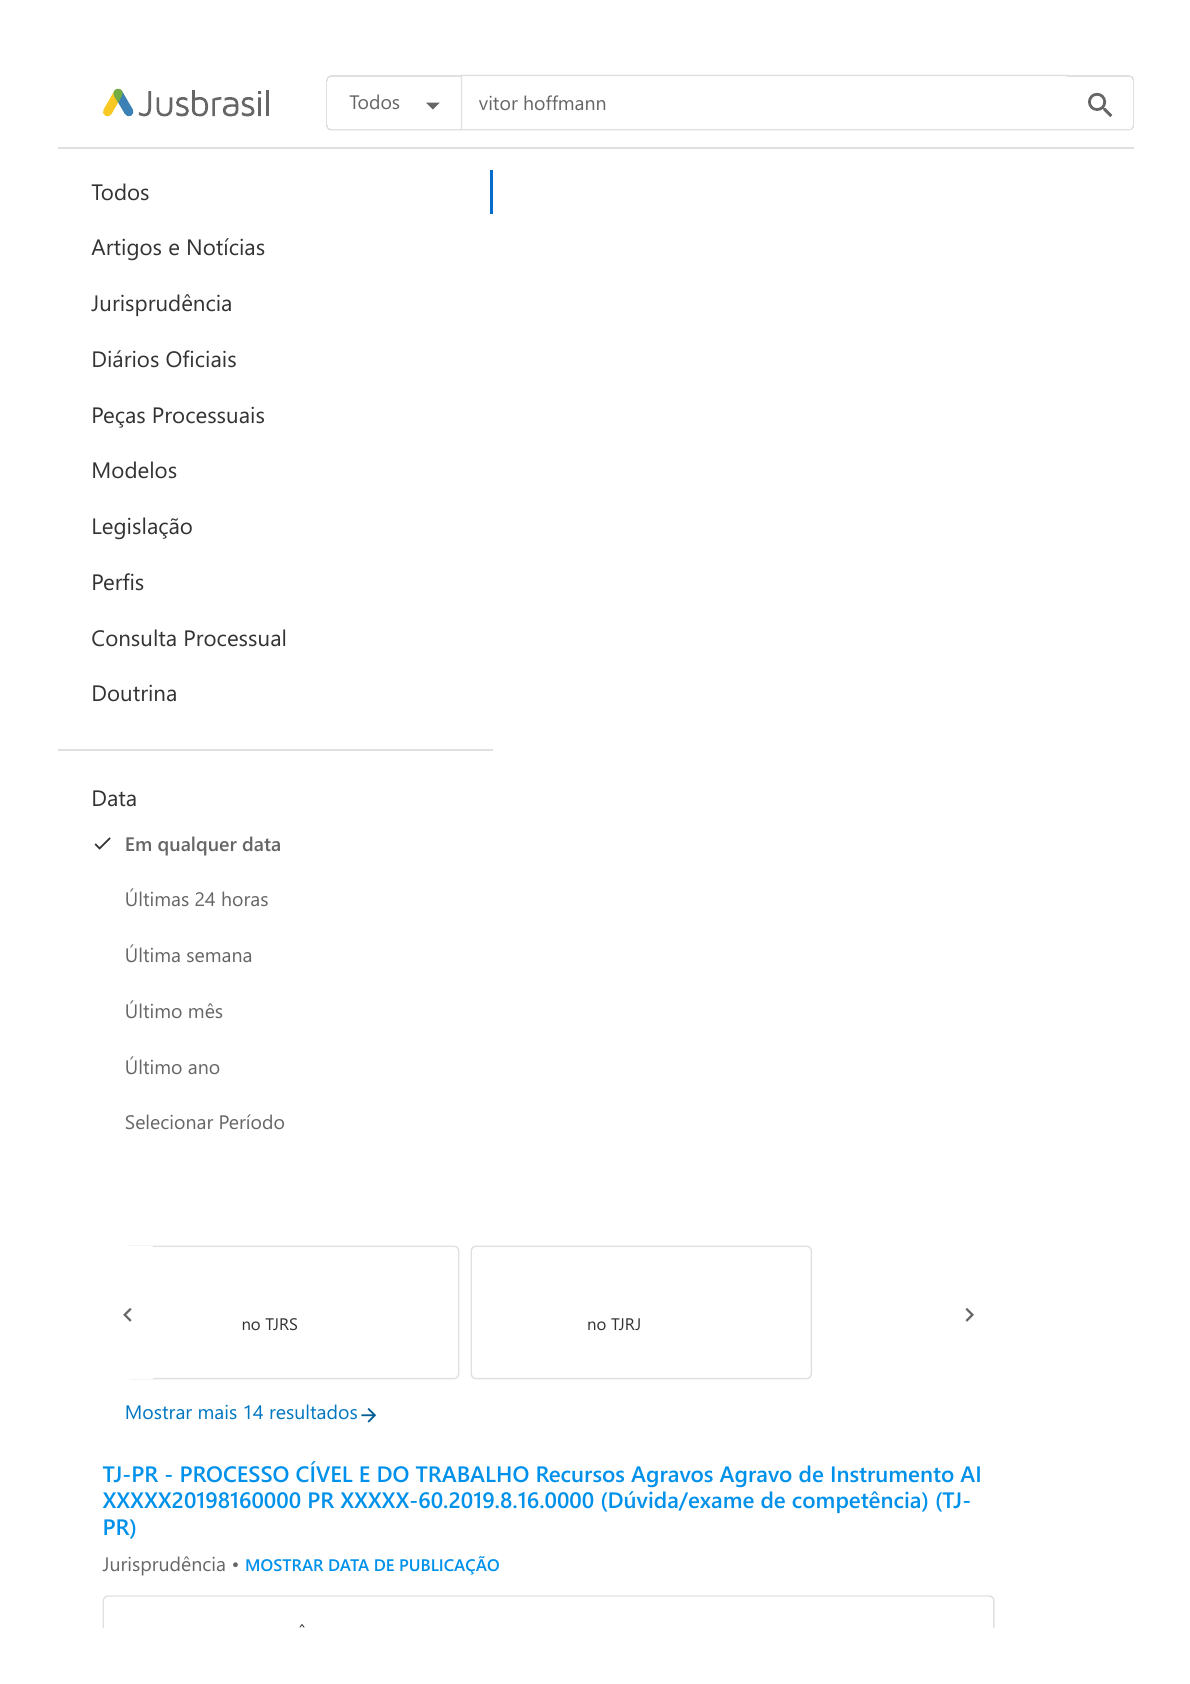Select Em qualquer data filter

pyautogui.click(x=202, y=845)
